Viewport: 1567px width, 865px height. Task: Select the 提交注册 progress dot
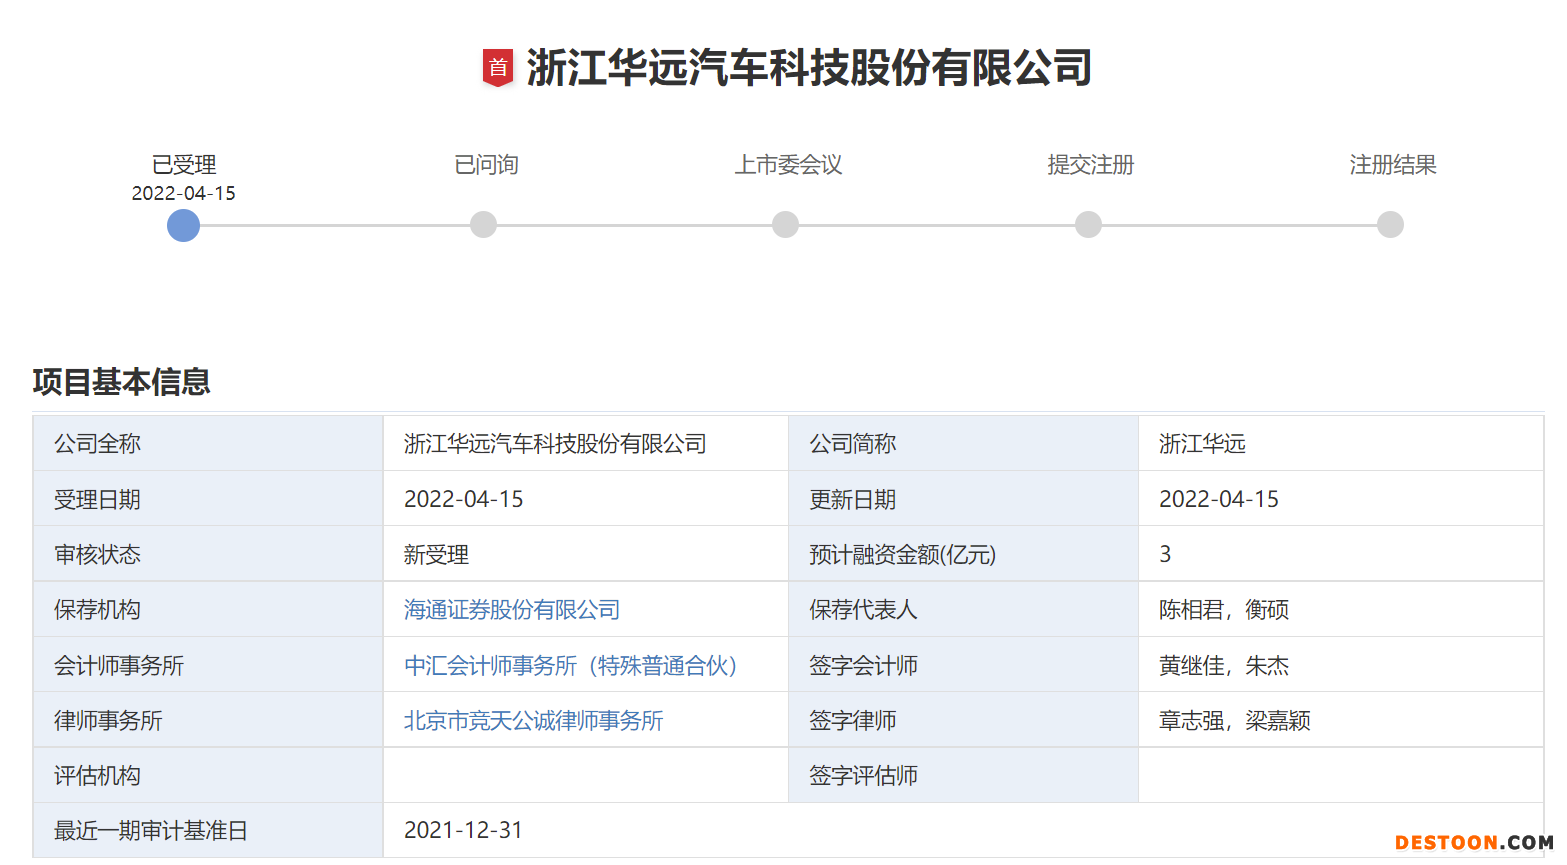click(1088, 225)
